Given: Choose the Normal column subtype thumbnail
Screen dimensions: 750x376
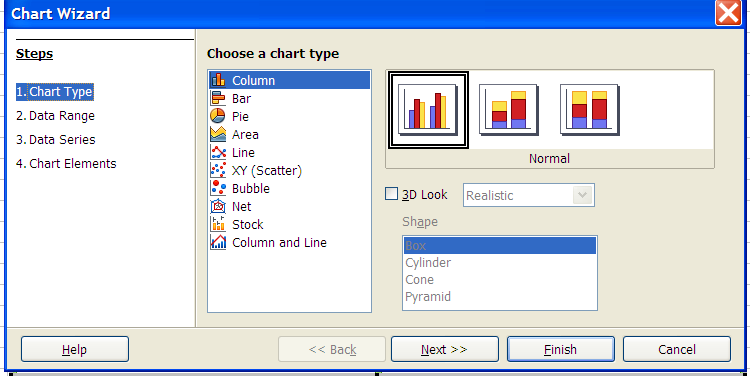Looking at the screenshot, I should 428,110.
